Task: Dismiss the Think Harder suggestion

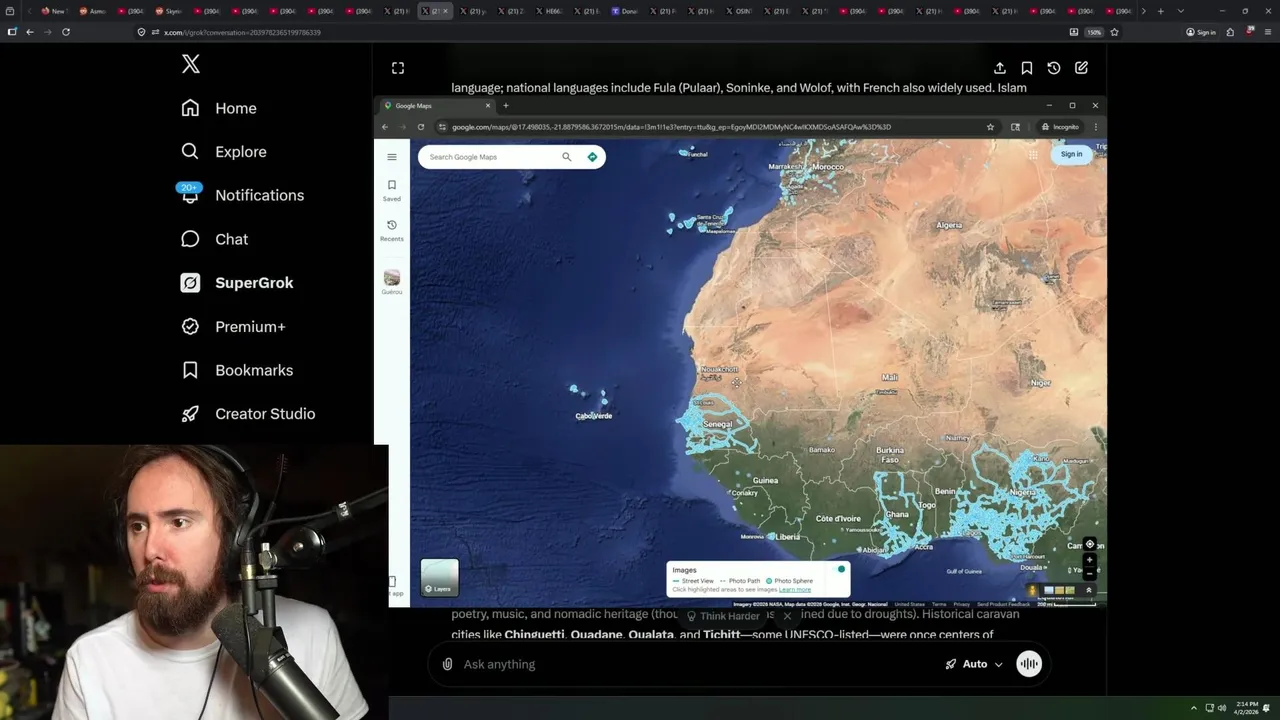Action: point(787,616)
